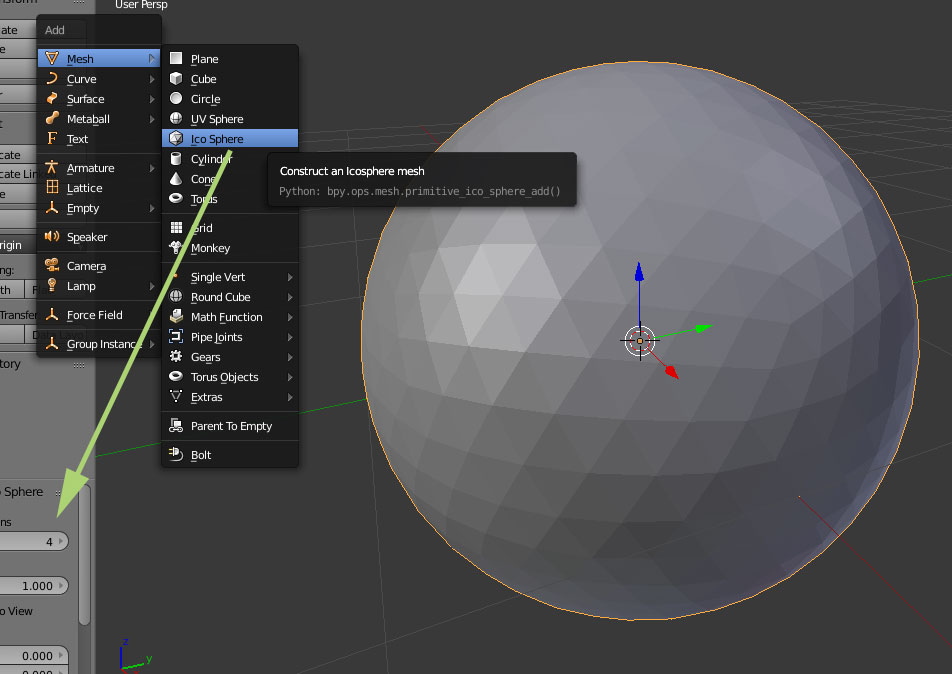Click the Cone primitive icon
The image size is (952, 674).
[176, 179]
